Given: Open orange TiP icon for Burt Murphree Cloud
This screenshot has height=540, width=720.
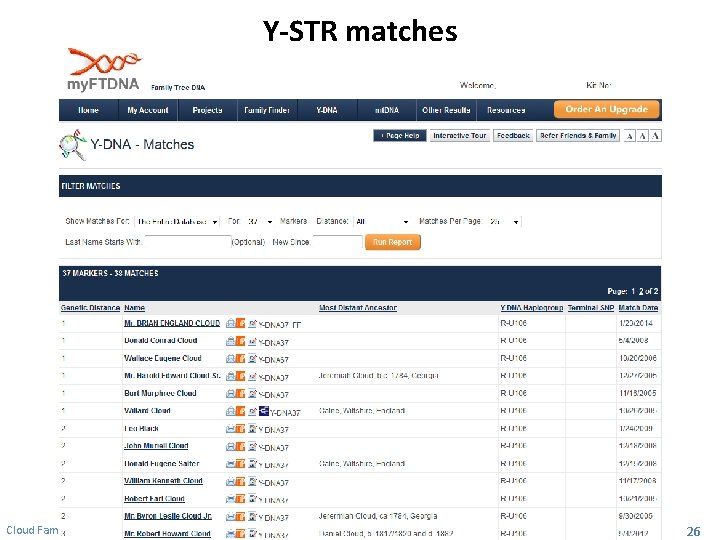Looking at the screenshot, I should (240, 394).
